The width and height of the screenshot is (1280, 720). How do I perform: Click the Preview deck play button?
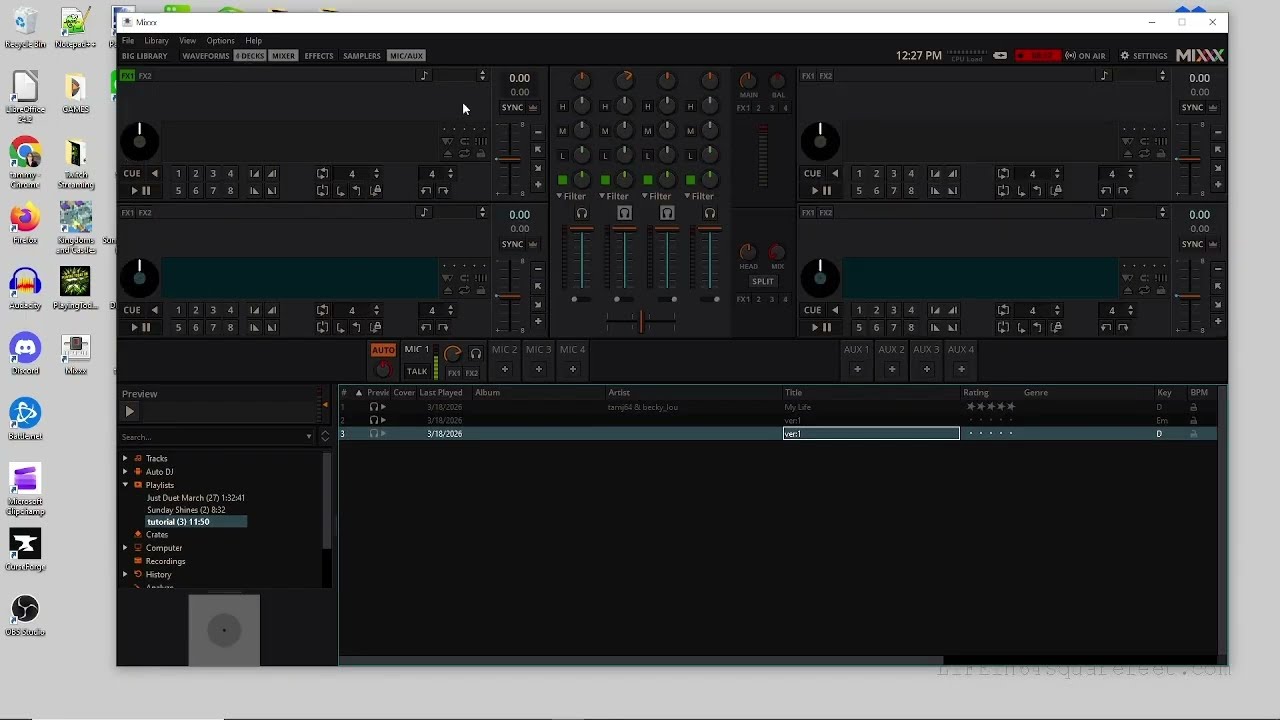pyautogui.click(x=129, y=411)
